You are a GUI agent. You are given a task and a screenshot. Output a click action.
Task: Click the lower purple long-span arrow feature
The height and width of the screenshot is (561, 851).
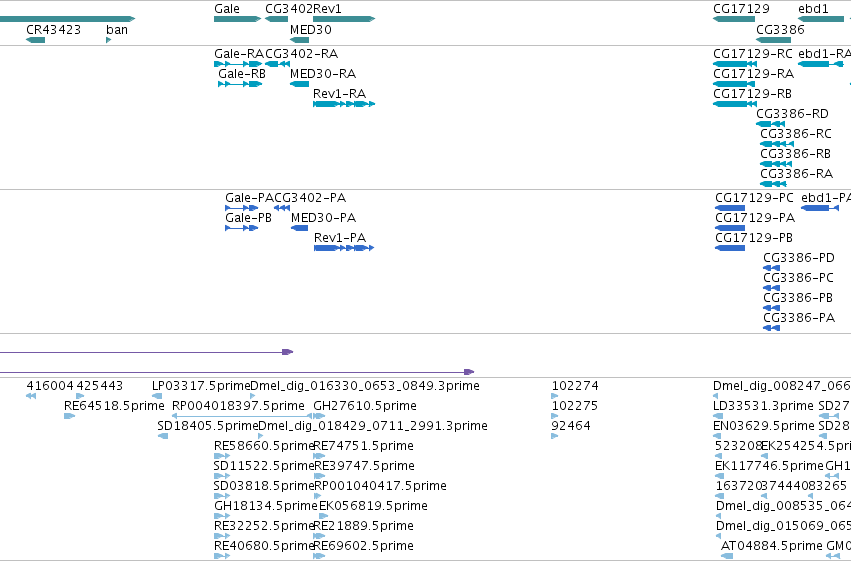(x=237, y=372)
